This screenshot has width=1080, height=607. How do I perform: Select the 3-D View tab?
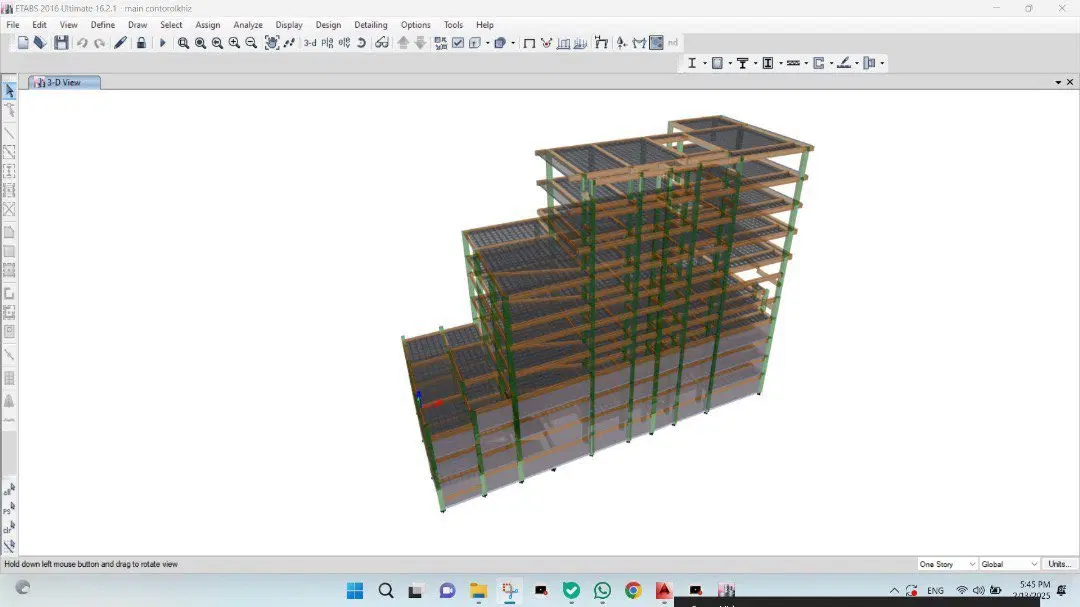[x=64, y=83]
